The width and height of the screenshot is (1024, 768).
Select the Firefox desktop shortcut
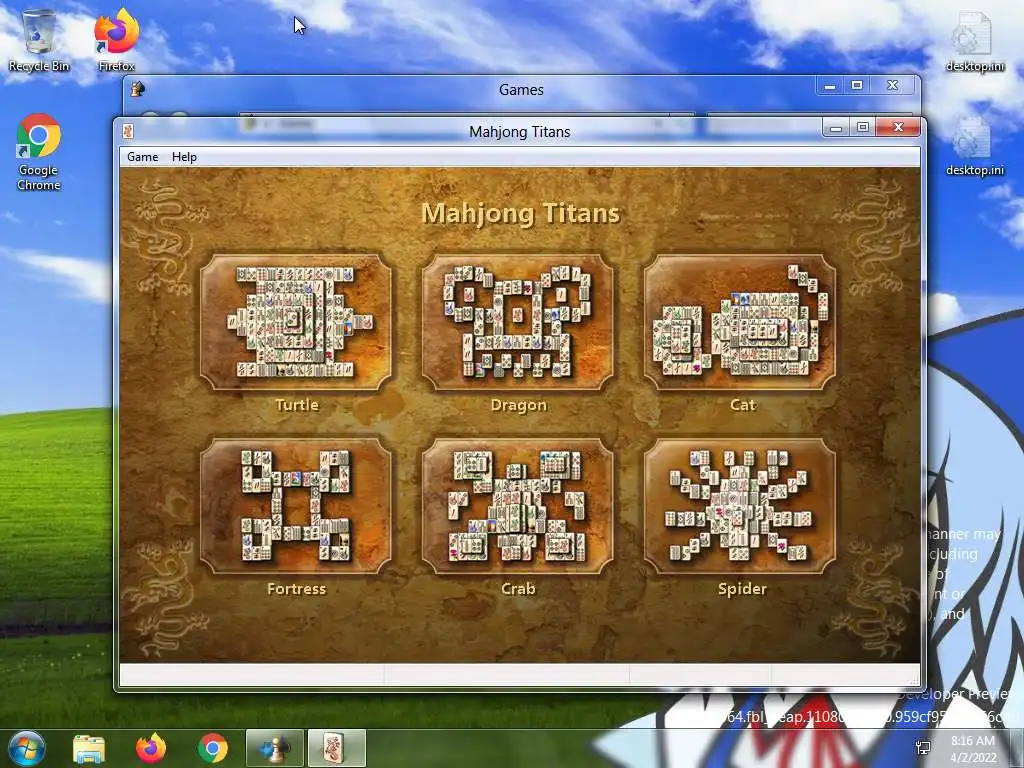(x=116, y=39)
